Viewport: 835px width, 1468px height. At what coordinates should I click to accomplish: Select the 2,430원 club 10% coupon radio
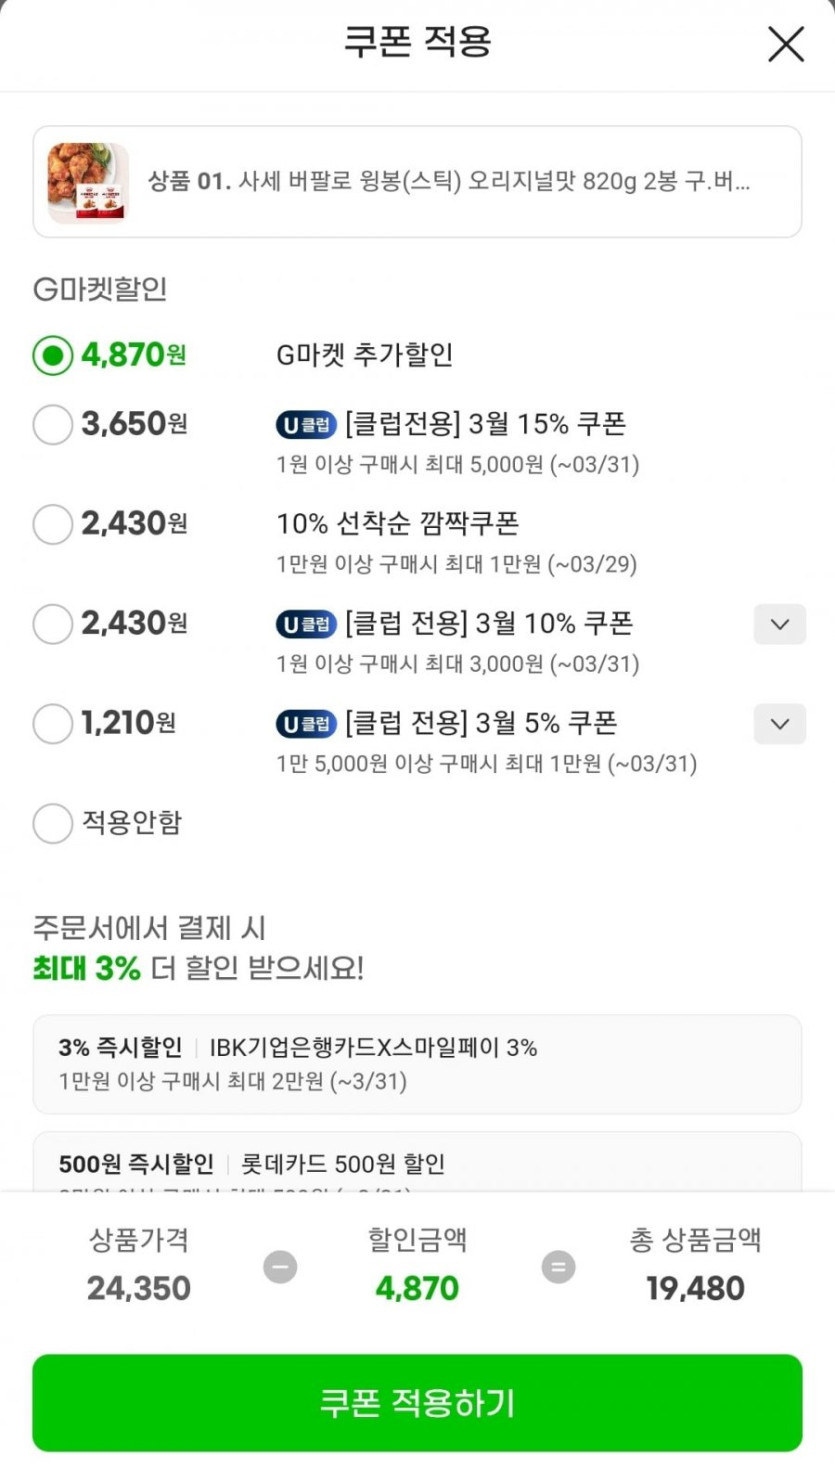53,624
